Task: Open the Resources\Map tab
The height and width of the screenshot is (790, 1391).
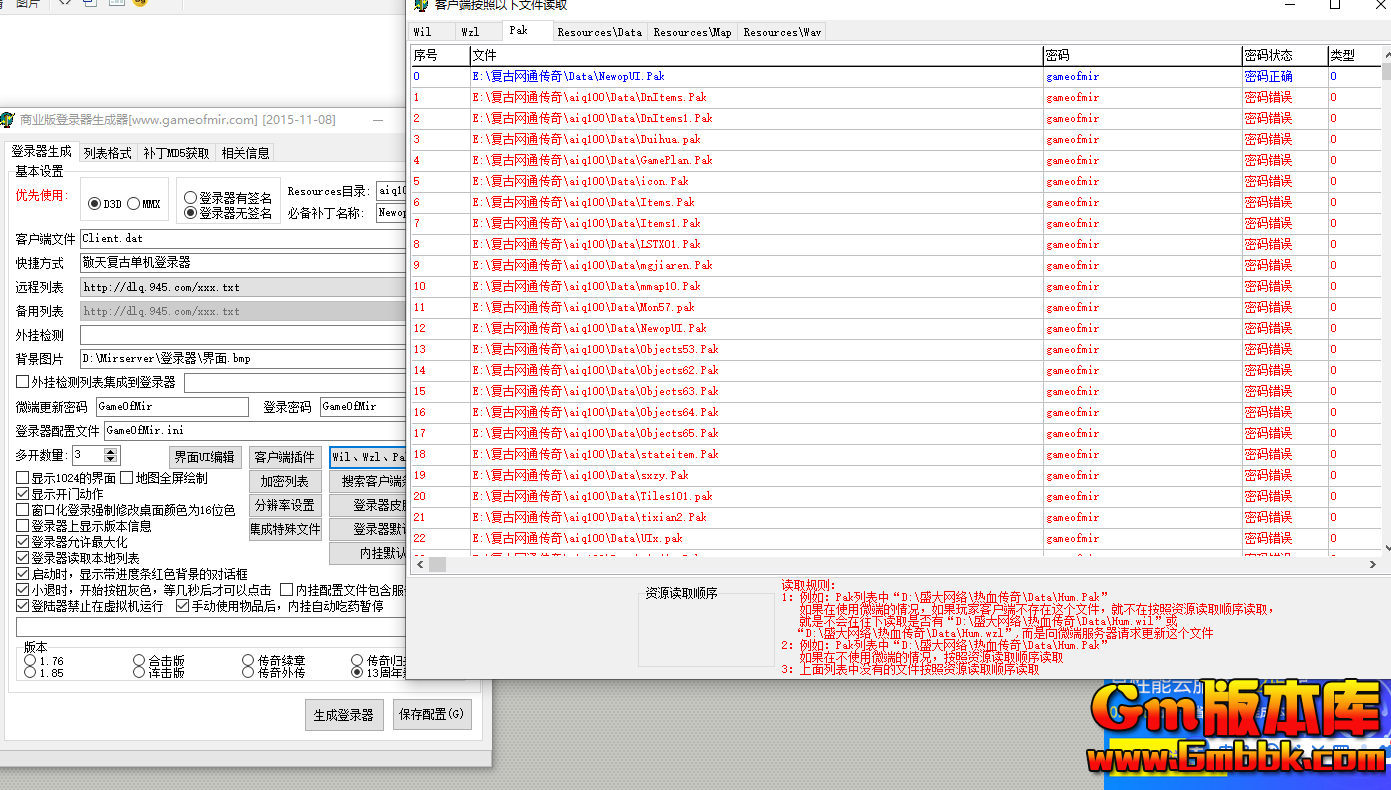Action: (692, 32)
